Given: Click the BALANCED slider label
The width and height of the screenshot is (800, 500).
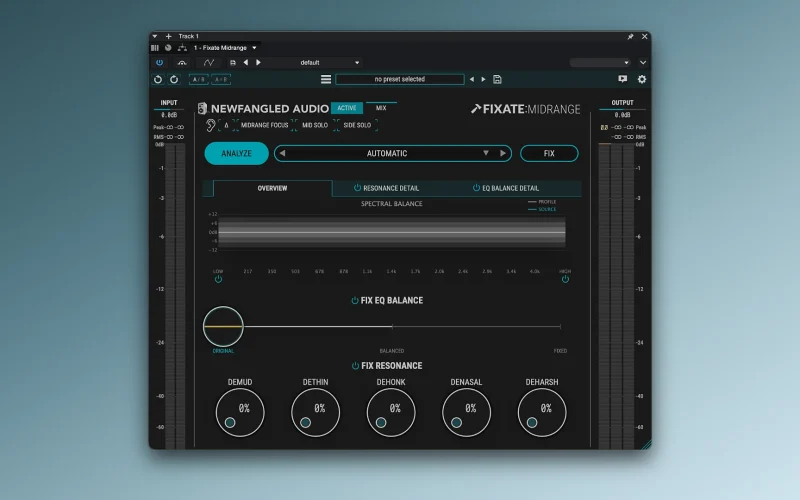Looking at the screenshot, I should [392, 351].
